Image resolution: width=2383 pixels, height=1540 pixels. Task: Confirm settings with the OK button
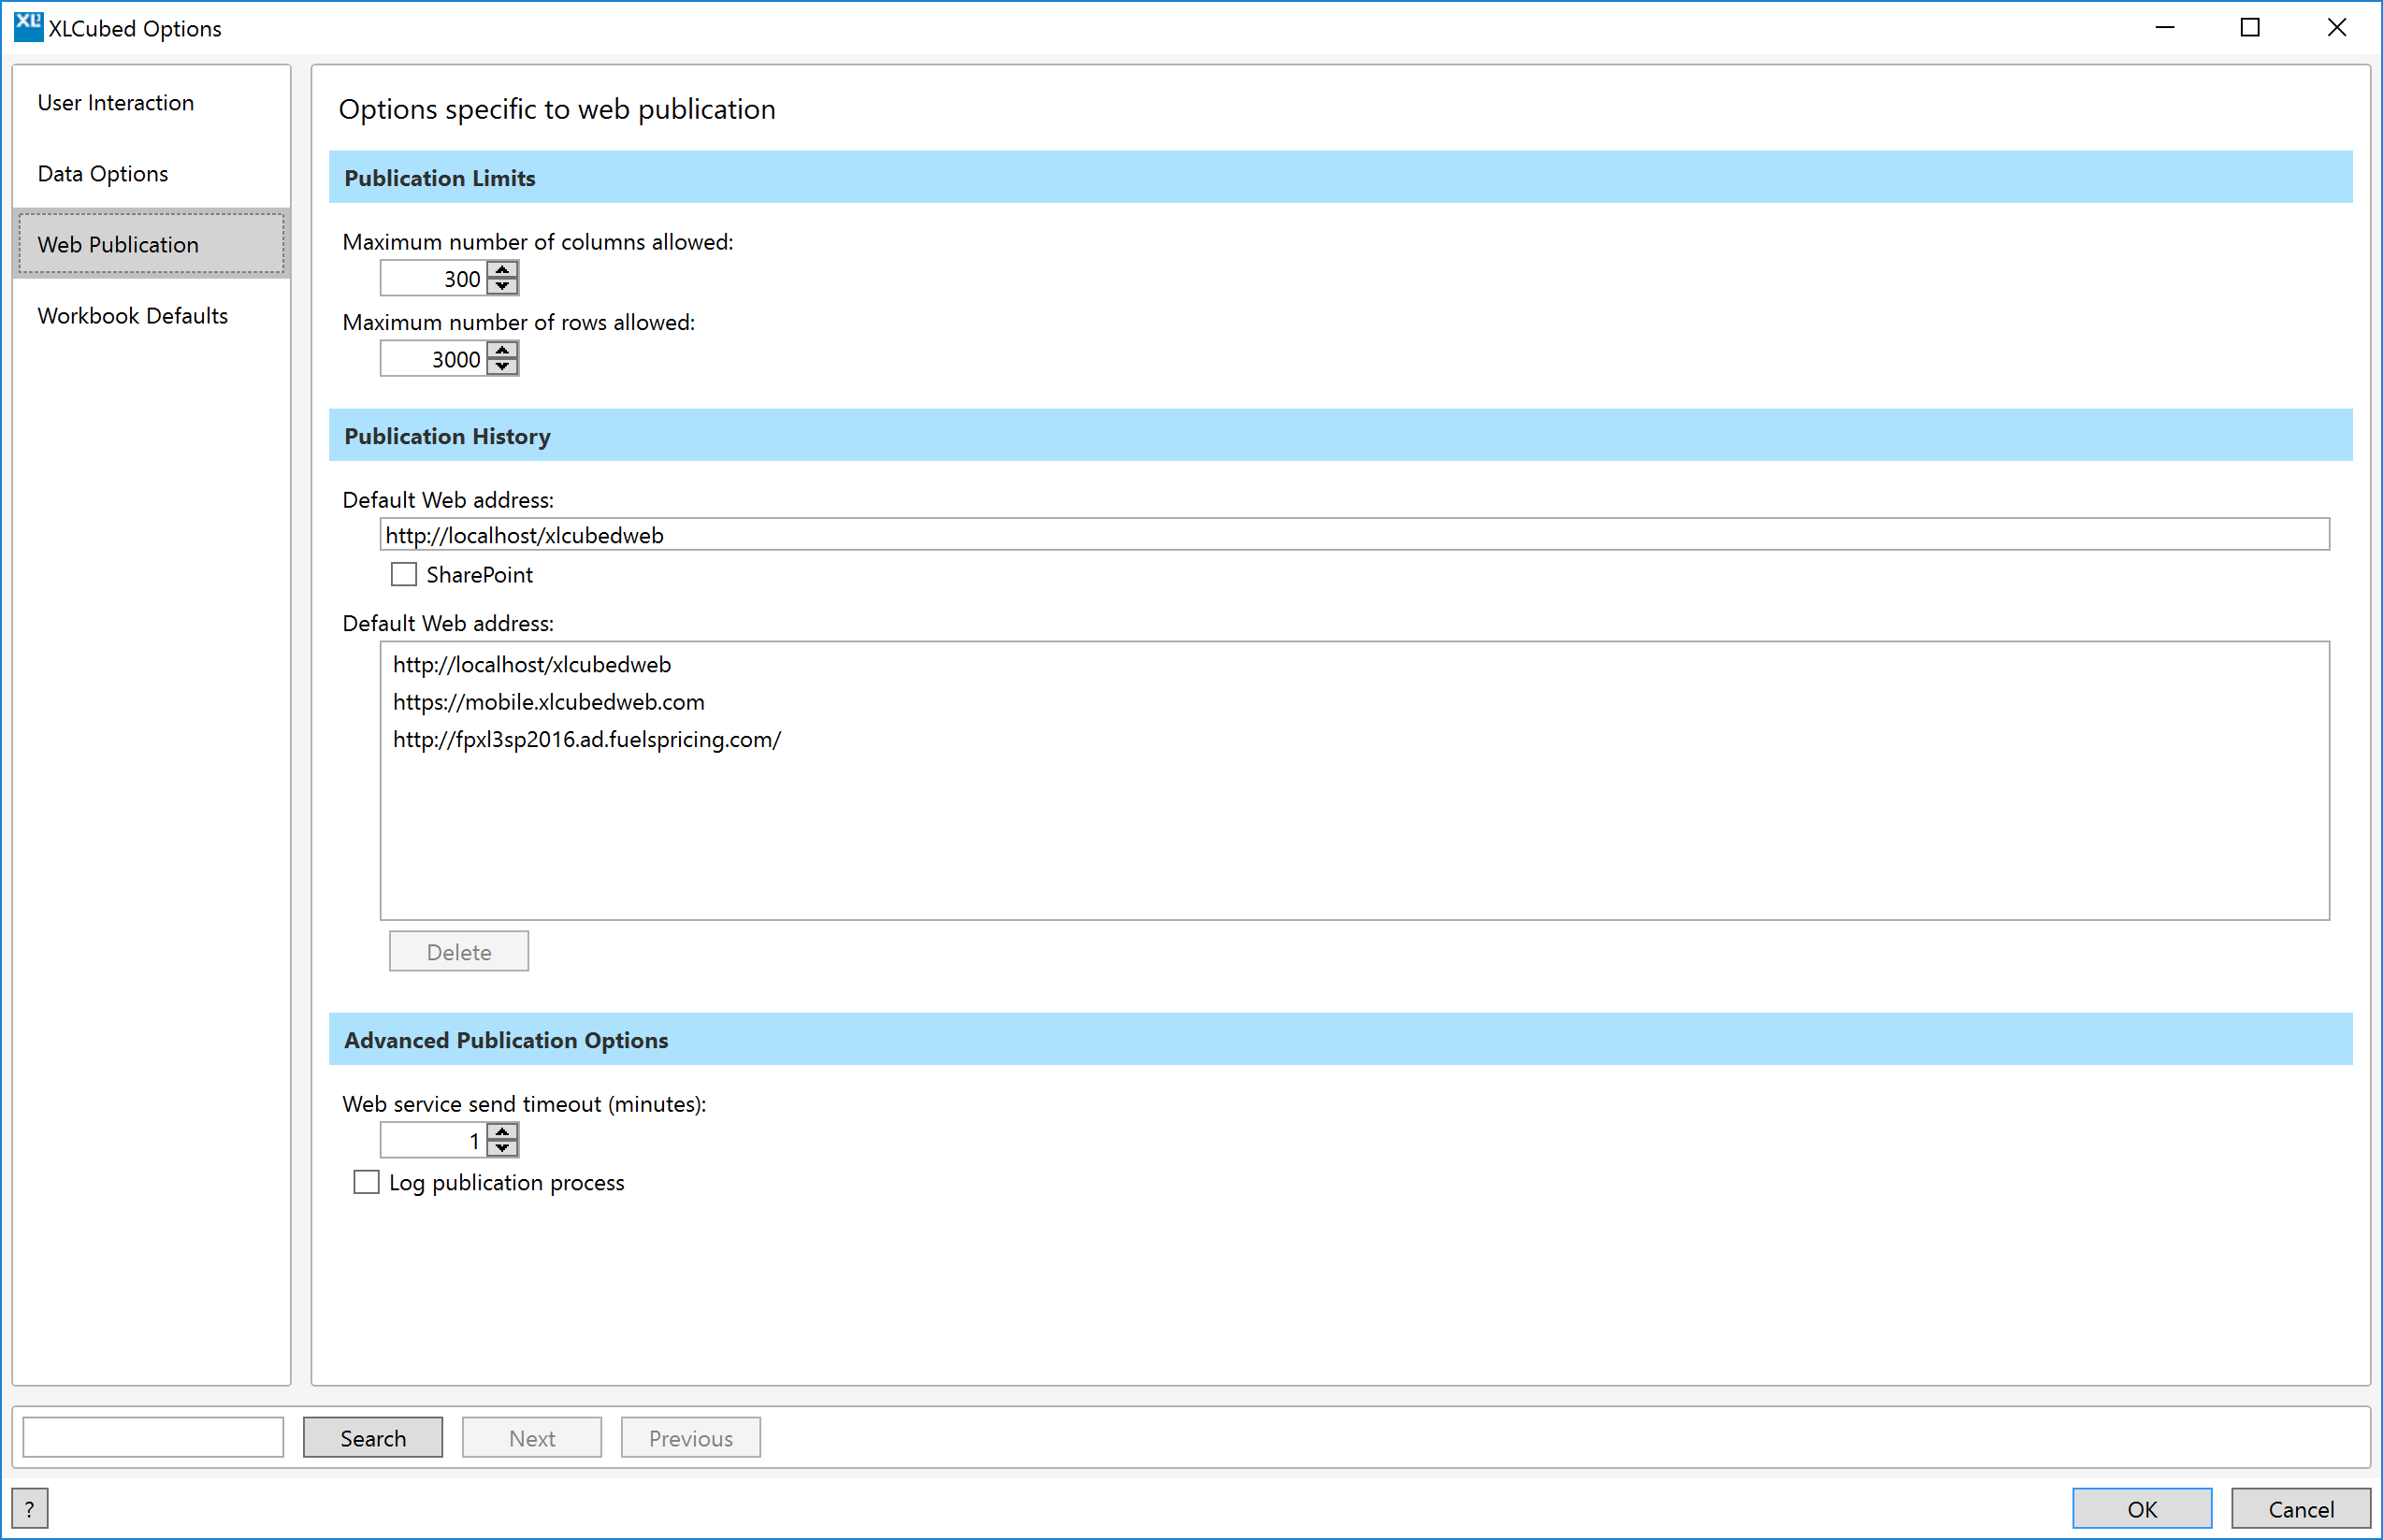2141,1508
